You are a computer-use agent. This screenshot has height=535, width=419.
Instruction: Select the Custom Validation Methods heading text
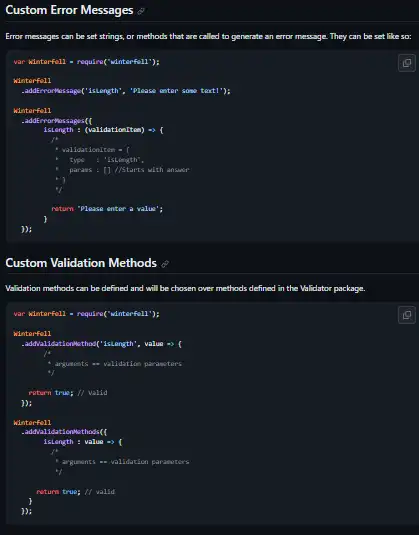point(81,263)
